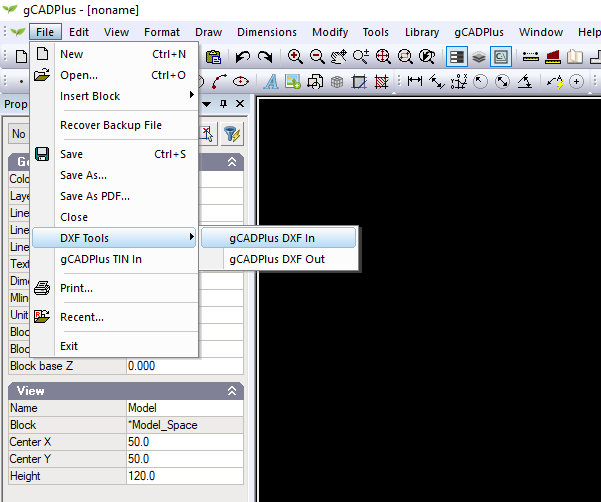Click the yellow ruler distance icon
Screen dimensions: 601x502
(530, 57)
